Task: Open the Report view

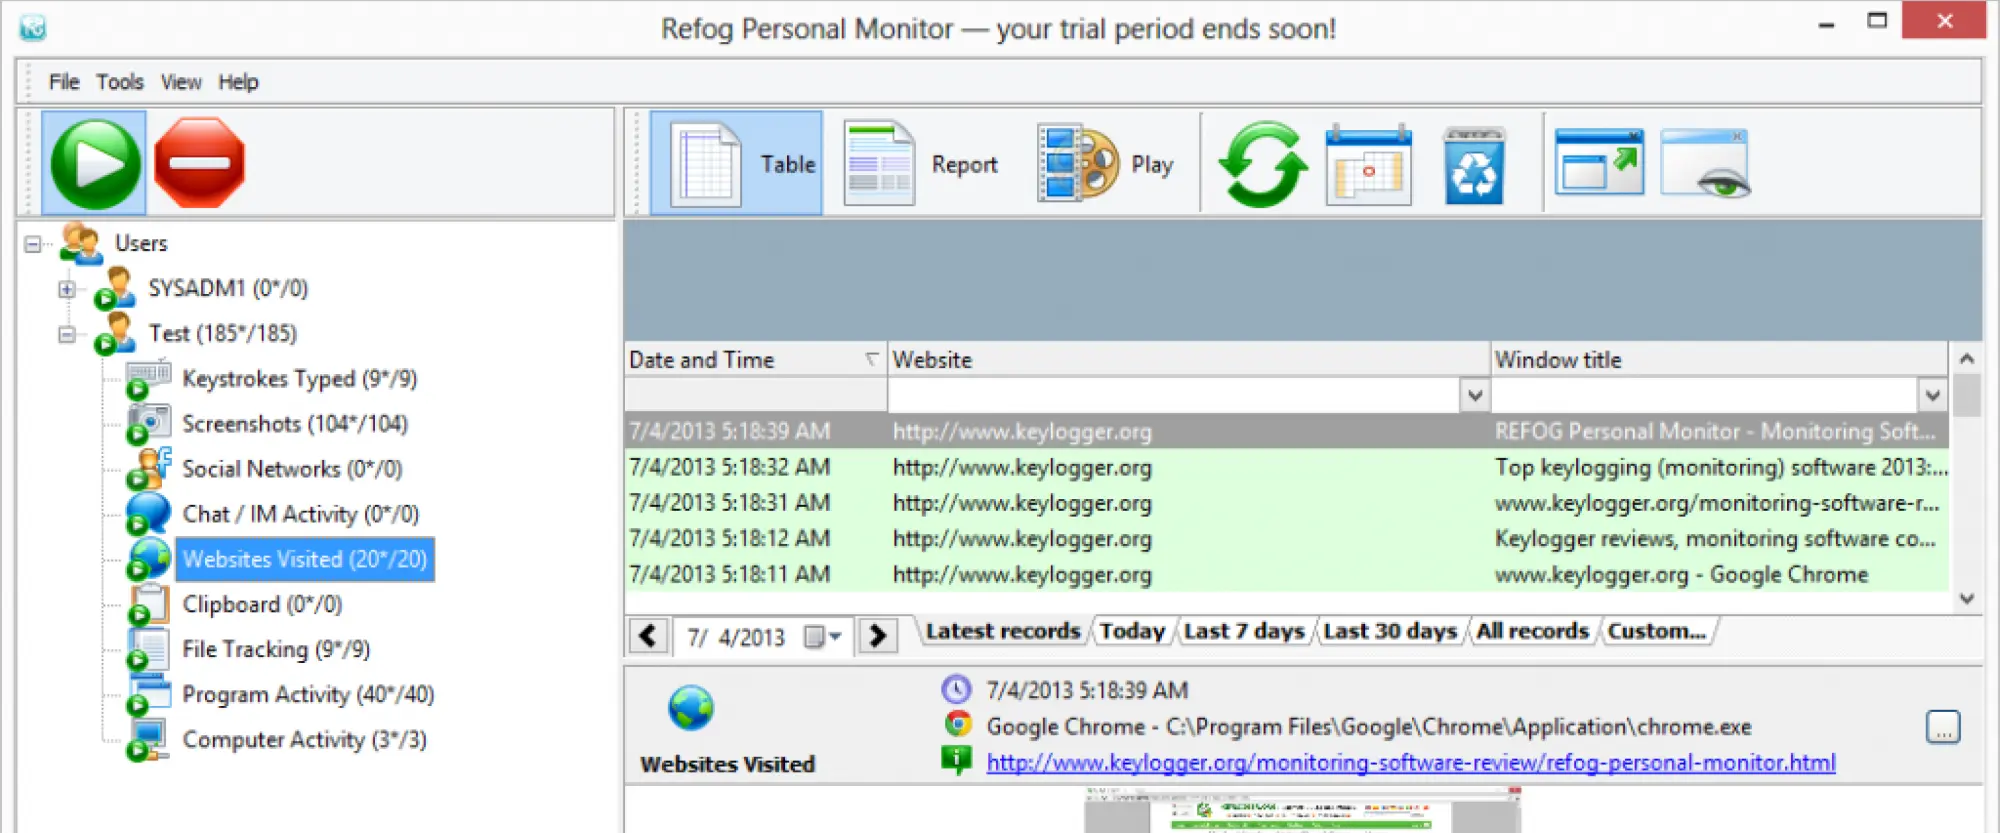Action: (921, 165)
